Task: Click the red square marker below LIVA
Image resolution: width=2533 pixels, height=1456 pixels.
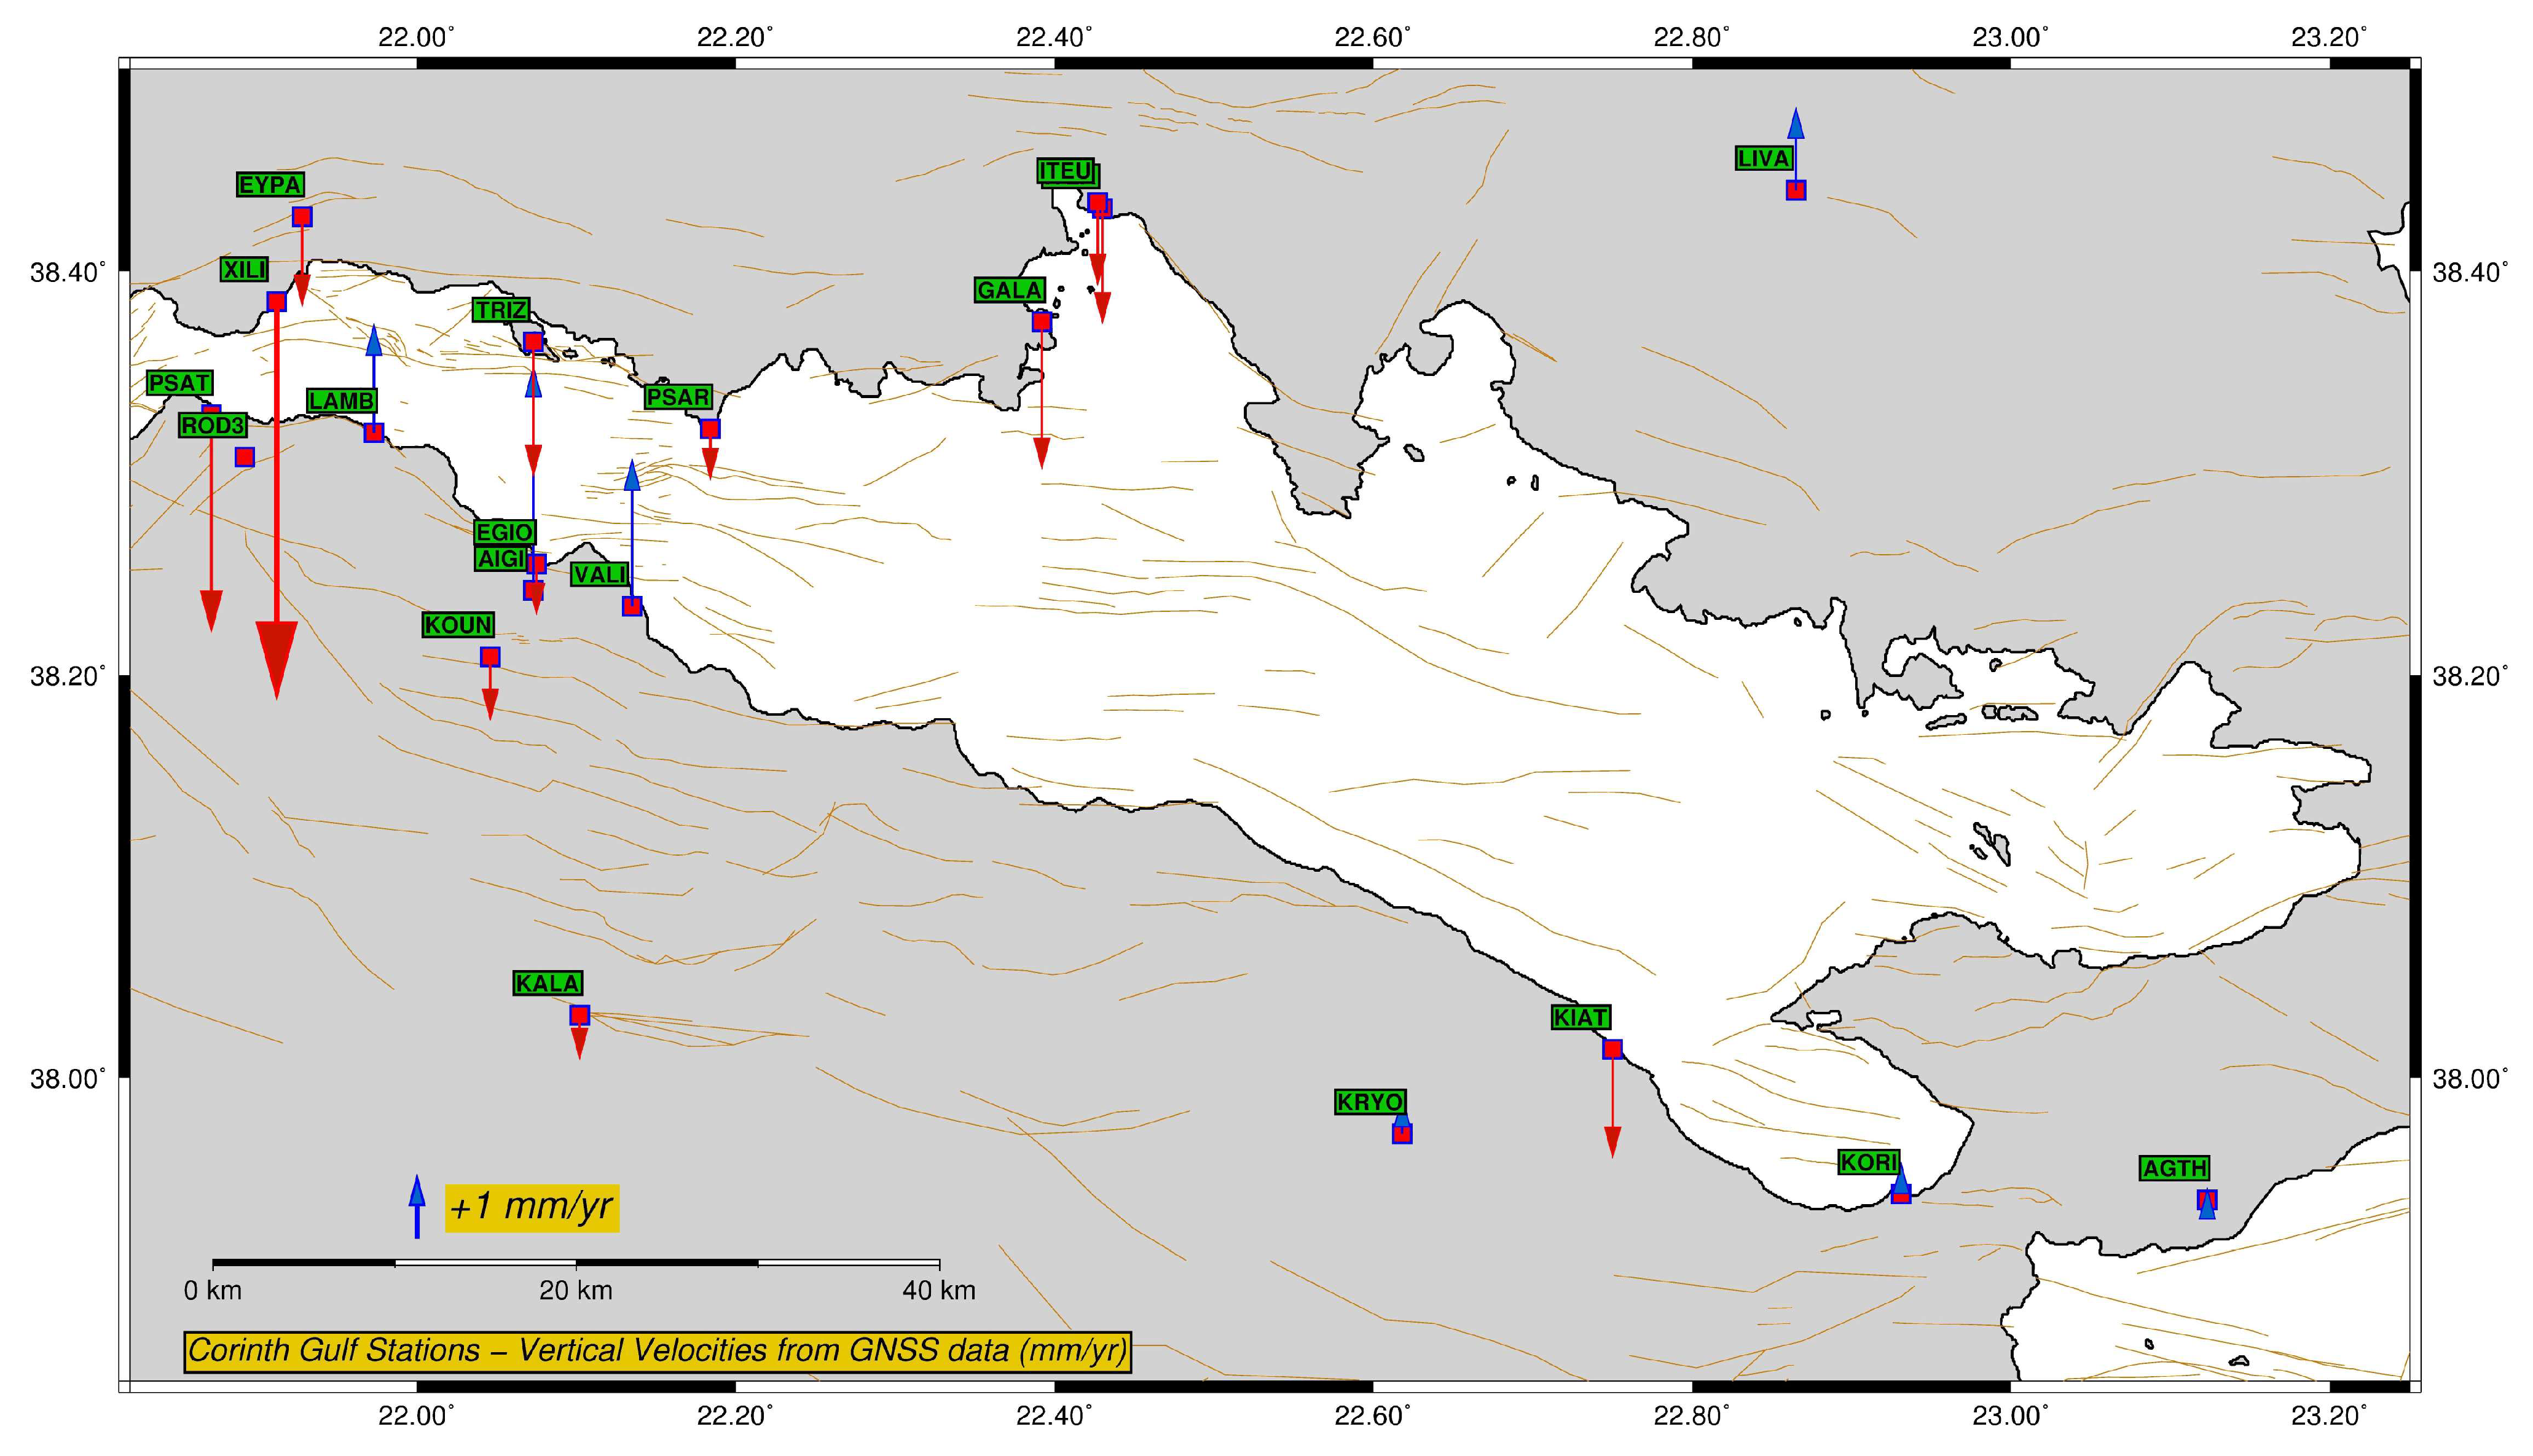Action: tap(1796, 190)
